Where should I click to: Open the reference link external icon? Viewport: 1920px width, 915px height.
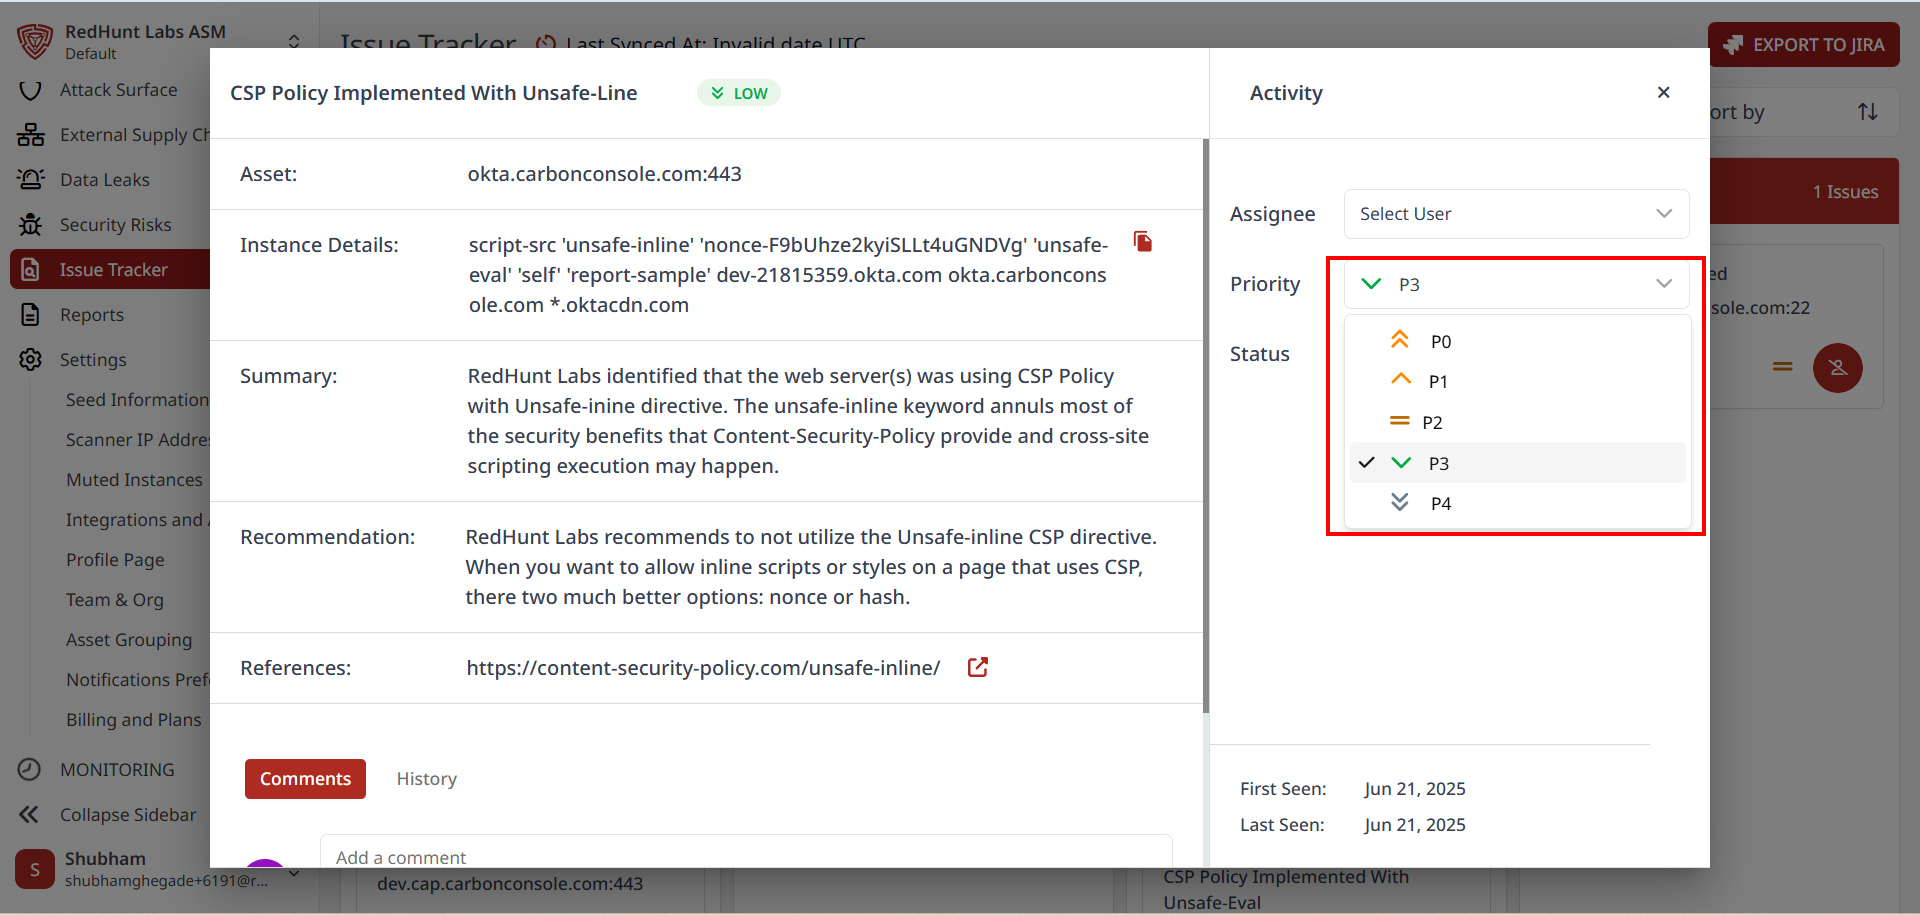[x=978, y=667]
